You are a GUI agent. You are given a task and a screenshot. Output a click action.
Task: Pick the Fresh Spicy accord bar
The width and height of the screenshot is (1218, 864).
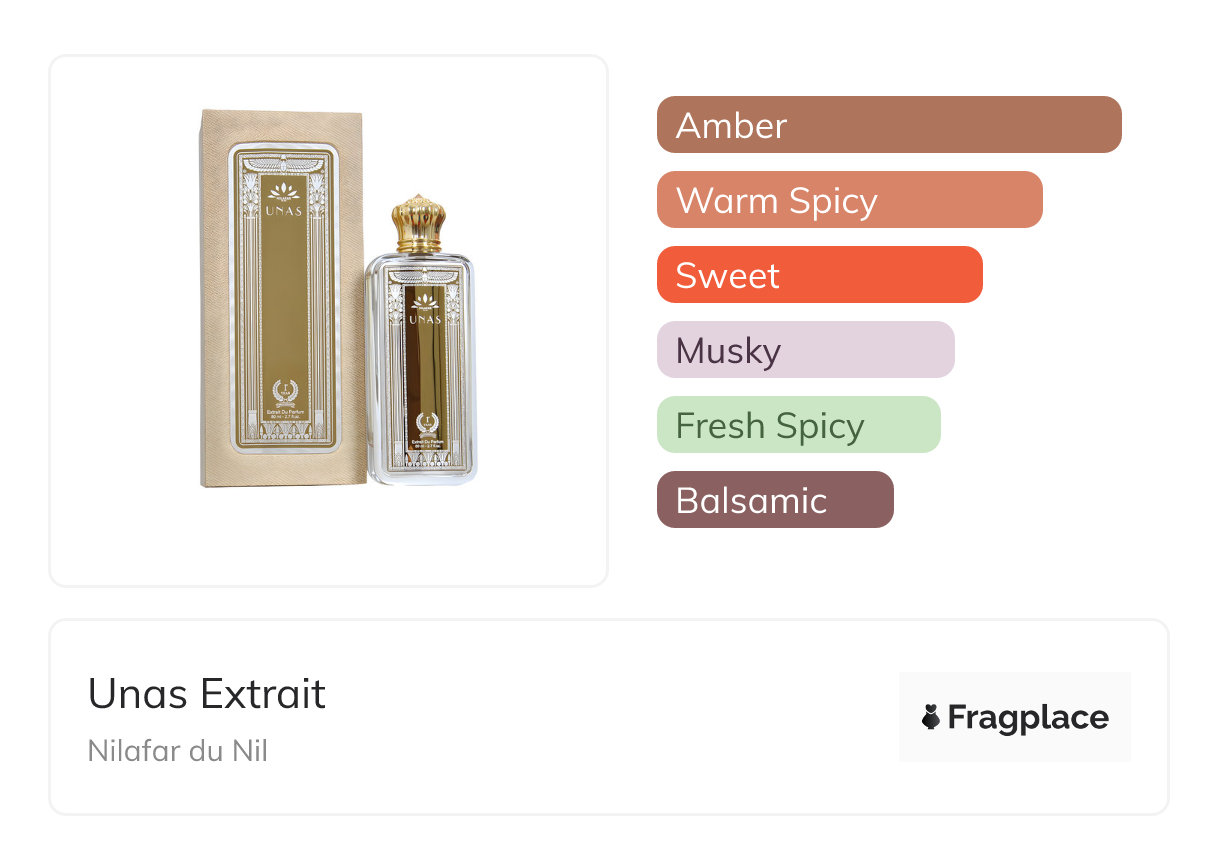pyautogui.click(x=798, y=425)
